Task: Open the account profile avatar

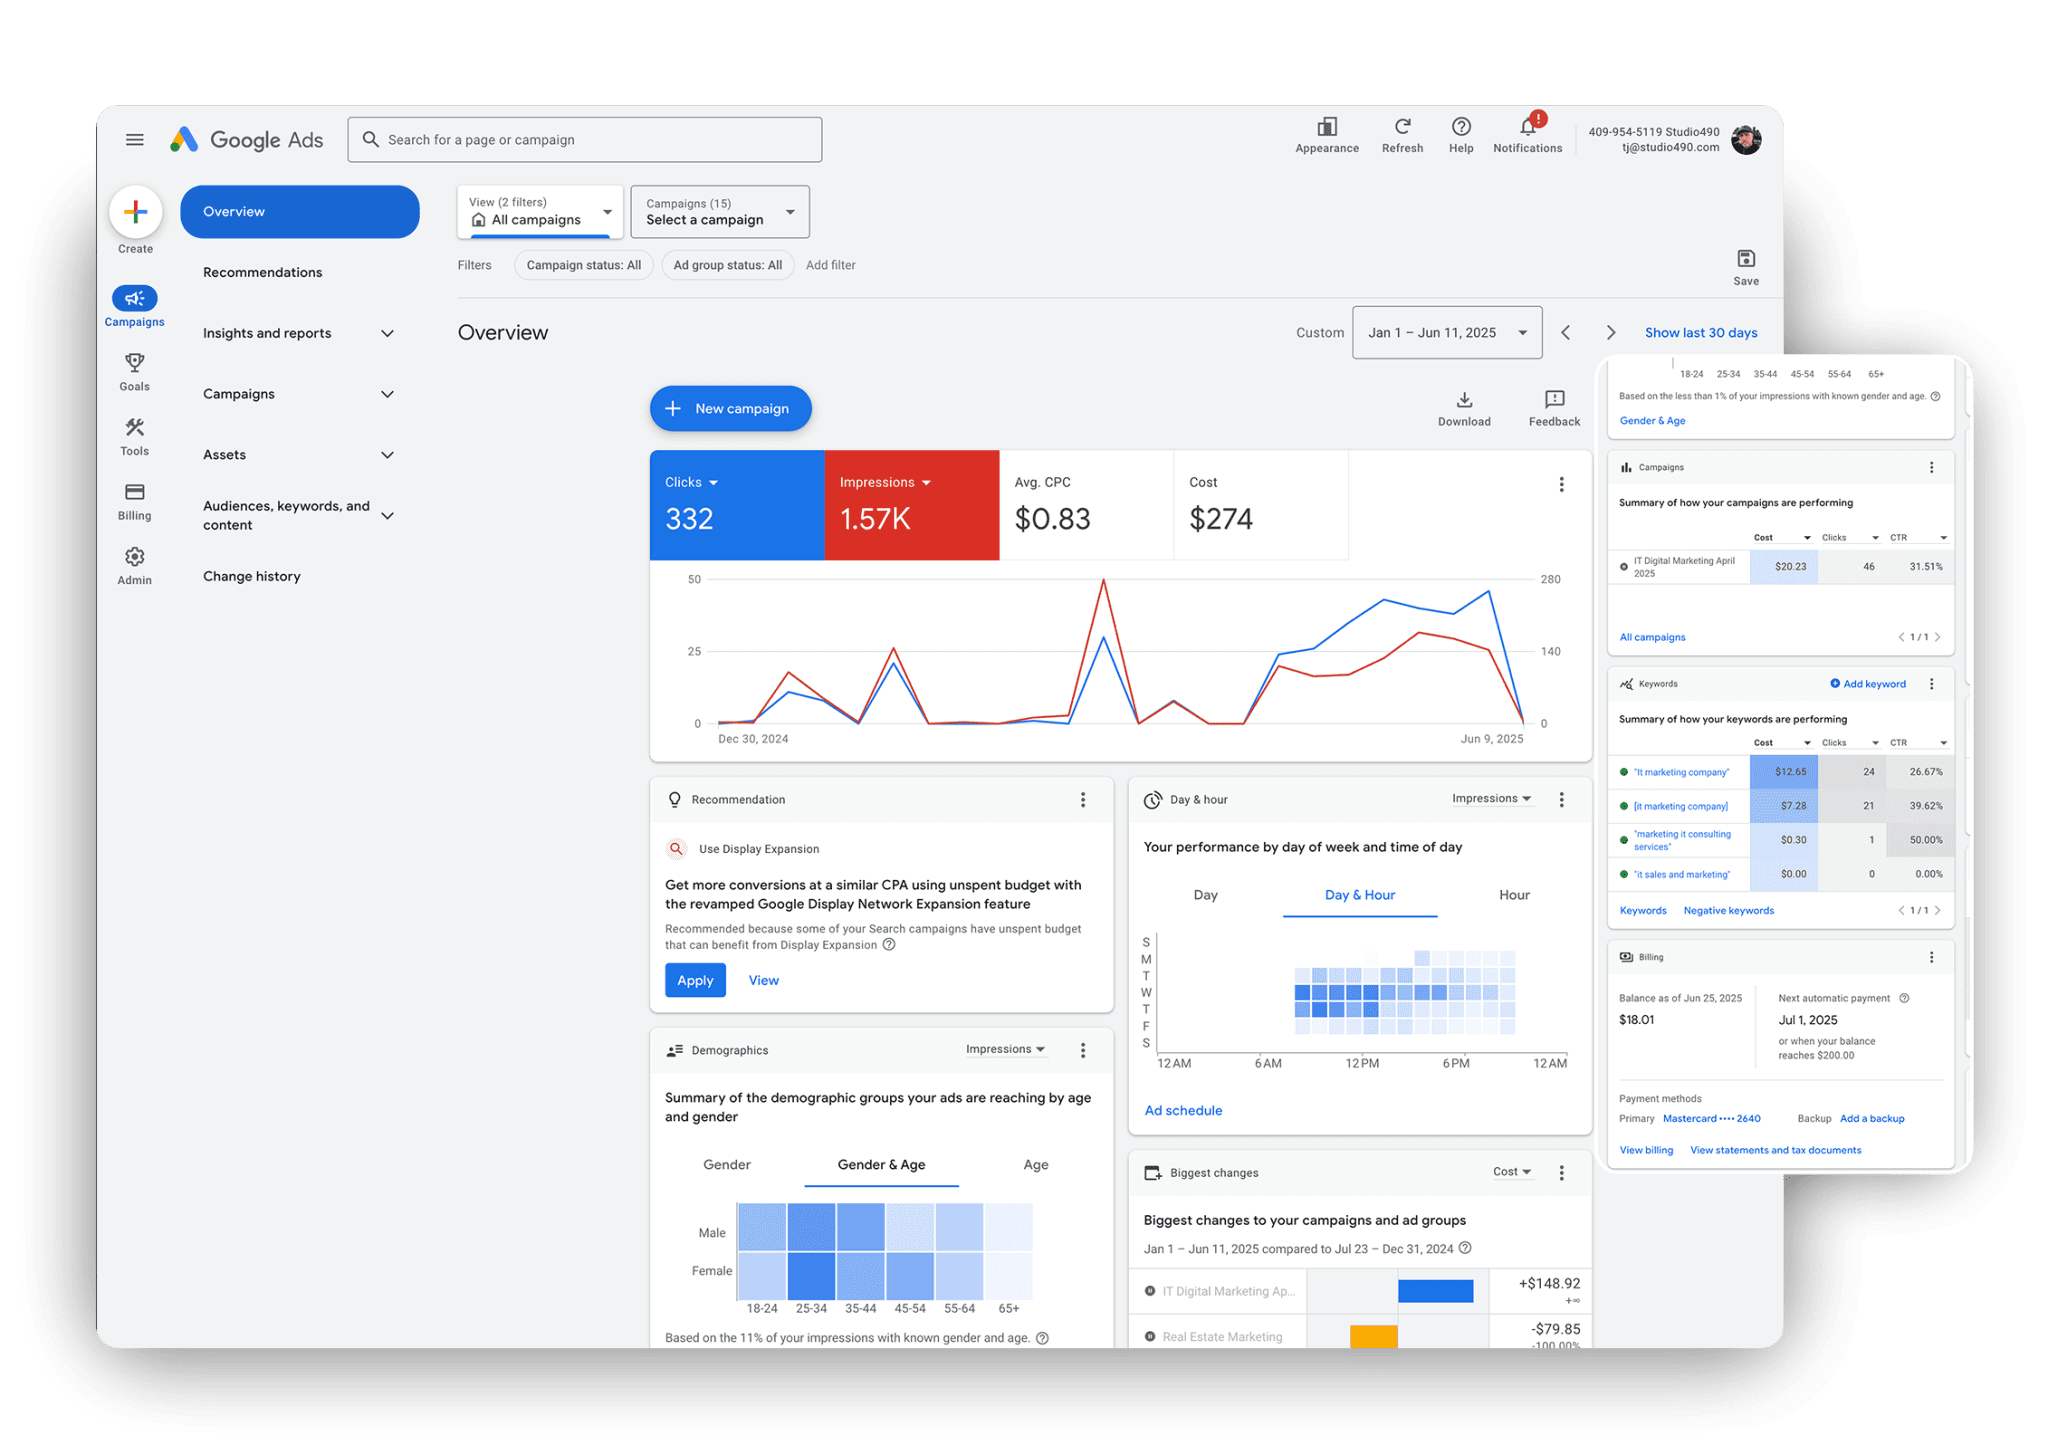Action: [1746, 140]
